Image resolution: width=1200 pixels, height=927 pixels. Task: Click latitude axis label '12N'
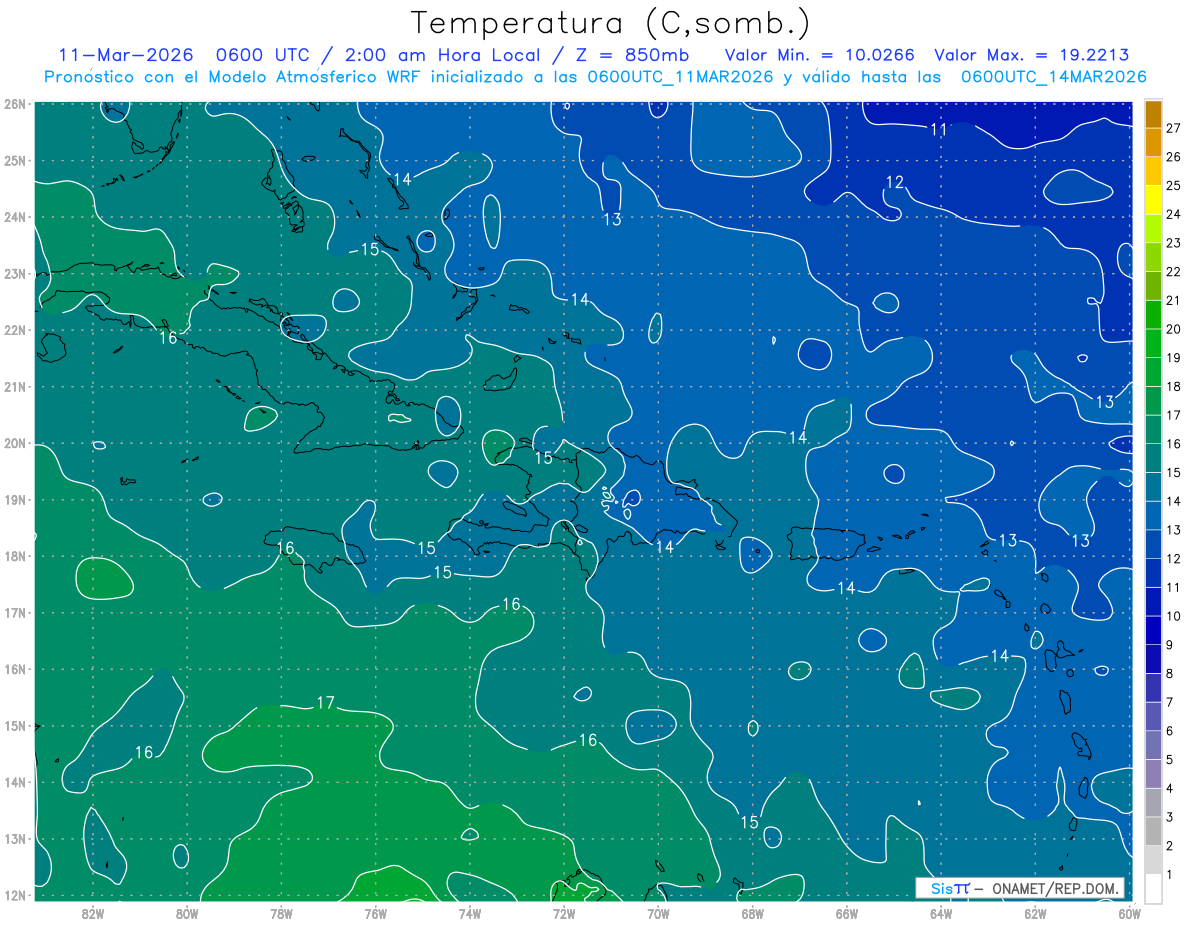(14, 895)
